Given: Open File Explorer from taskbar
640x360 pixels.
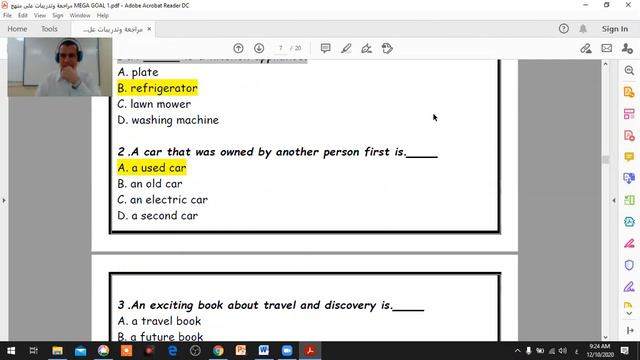Looking at the screenshot, I should pos(57,351).
